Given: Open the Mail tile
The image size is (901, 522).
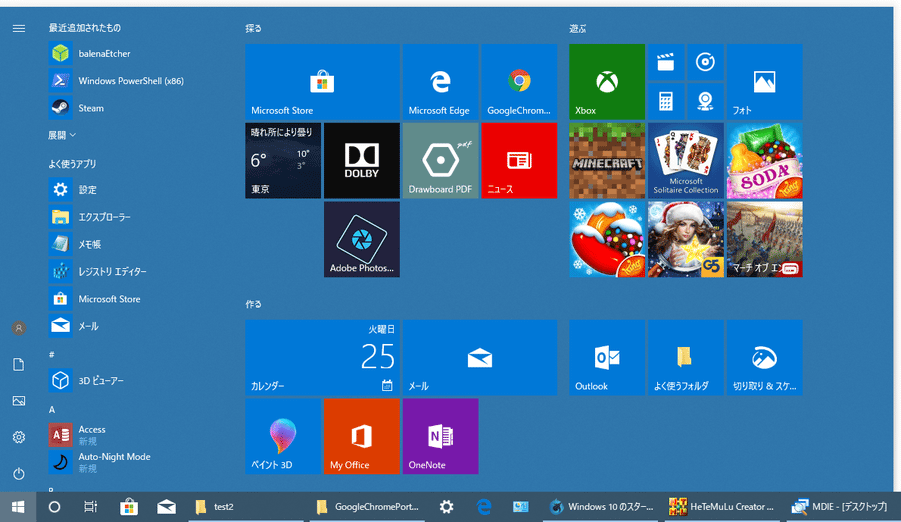Looking at the screenshot, I should (x=480, y=358).
